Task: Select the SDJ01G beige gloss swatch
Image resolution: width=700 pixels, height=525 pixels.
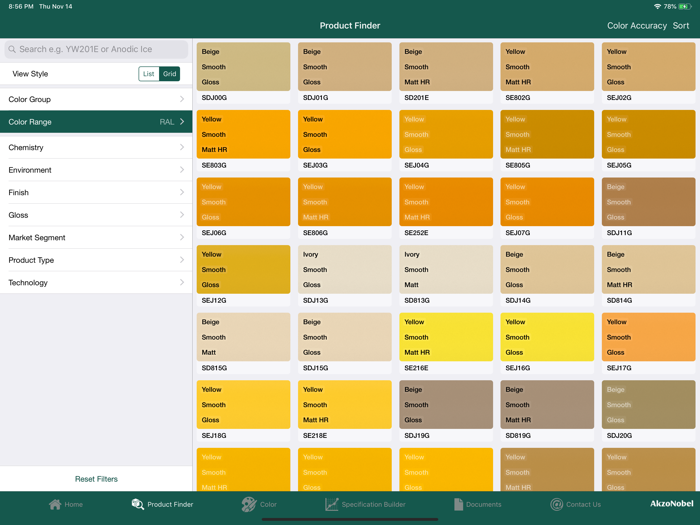Action: [345, 67]
